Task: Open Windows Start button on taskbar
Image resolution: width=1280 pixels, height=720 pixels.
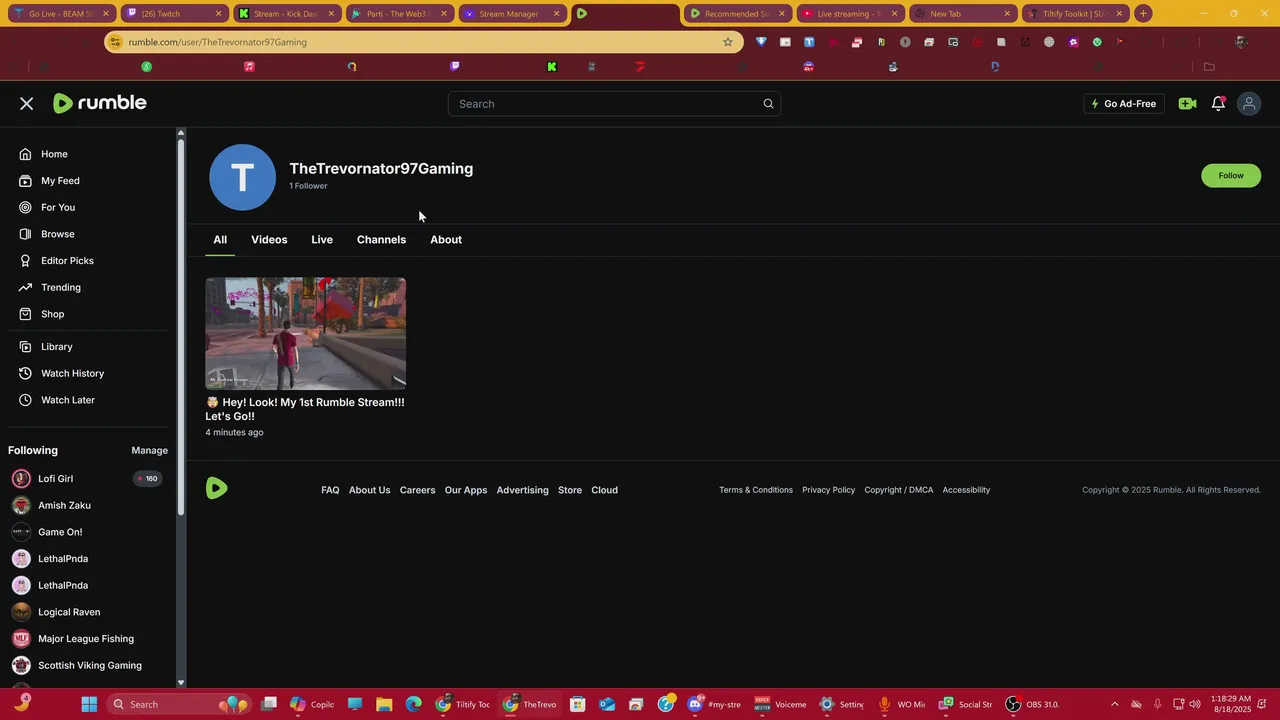Action: click(x=89, y=704)
